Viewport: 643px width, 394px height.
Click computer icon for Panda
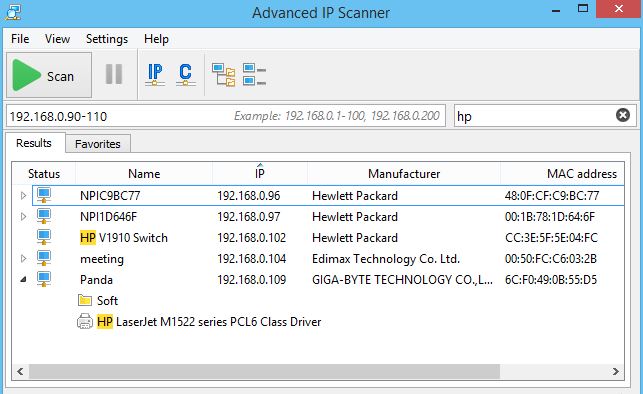click(x=44, y=279)
